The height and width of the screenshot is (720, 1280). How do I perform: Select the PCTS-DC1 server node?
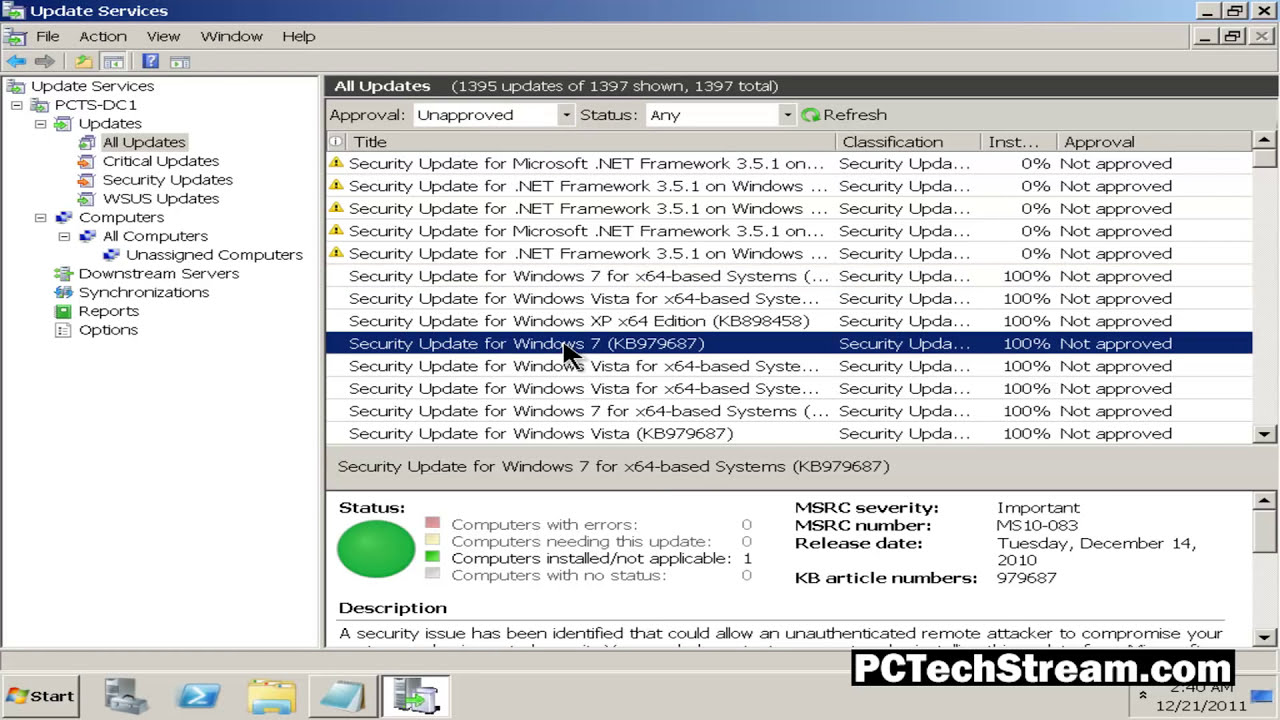coord(95,105)
